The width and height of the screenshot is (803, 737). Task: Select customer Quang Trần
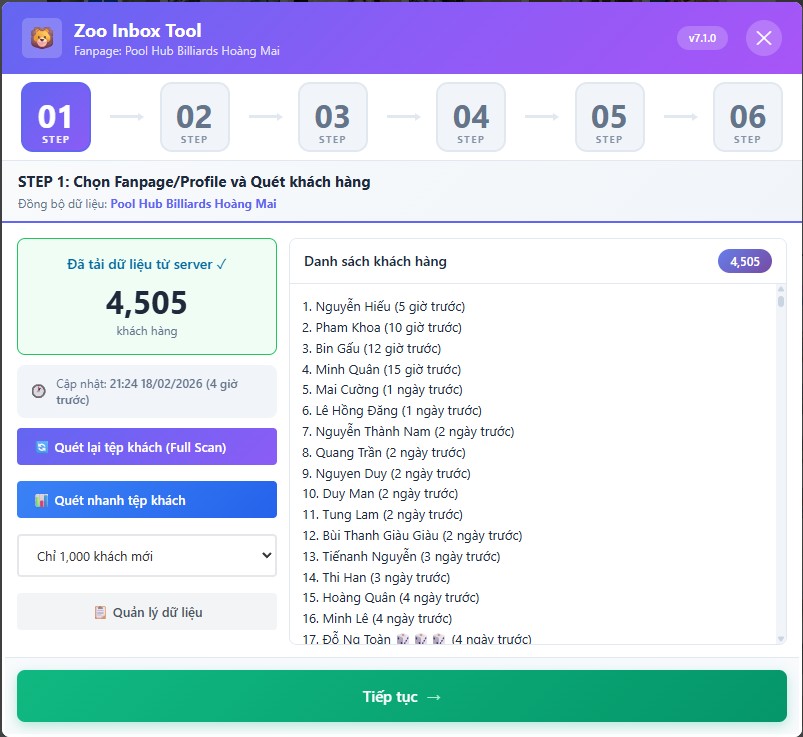tap(384, 453)
